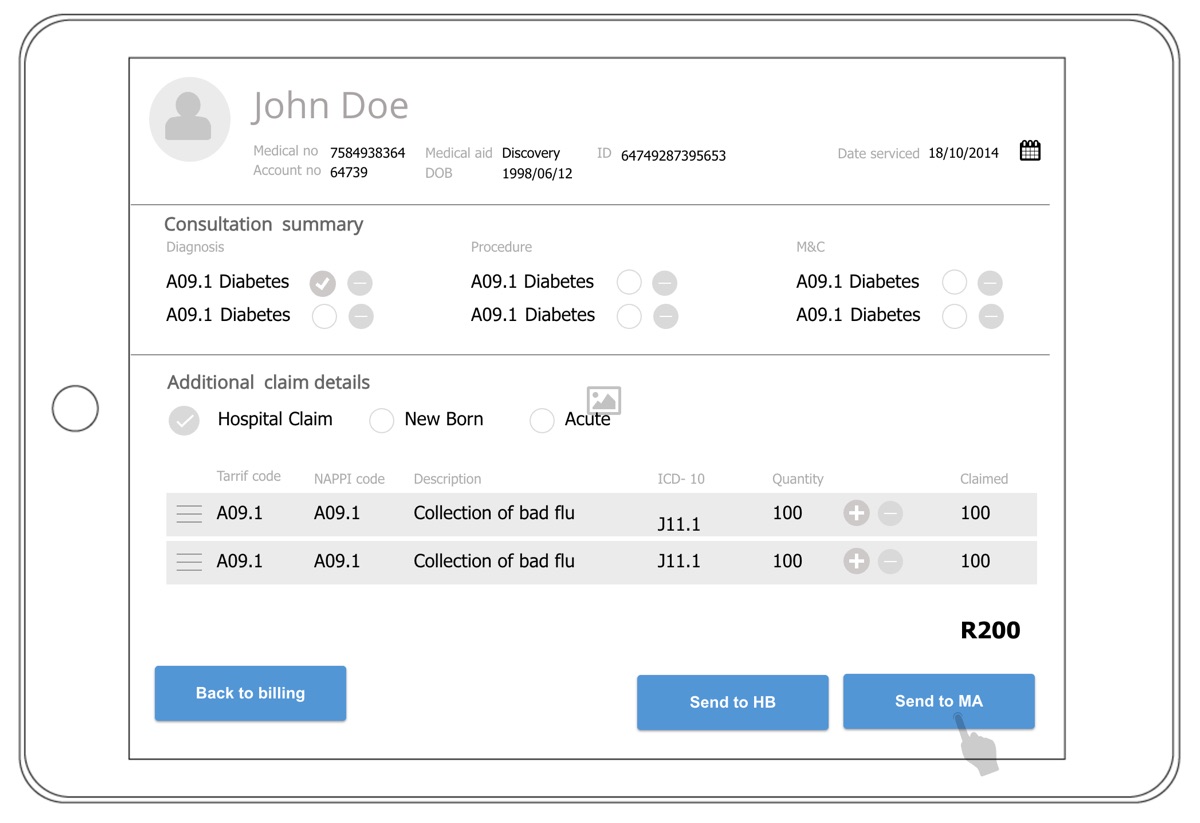The height and width of the screenshot is (823, 1200).
Task: Click the date value 18/10/2014
Action: click(963, 153)
